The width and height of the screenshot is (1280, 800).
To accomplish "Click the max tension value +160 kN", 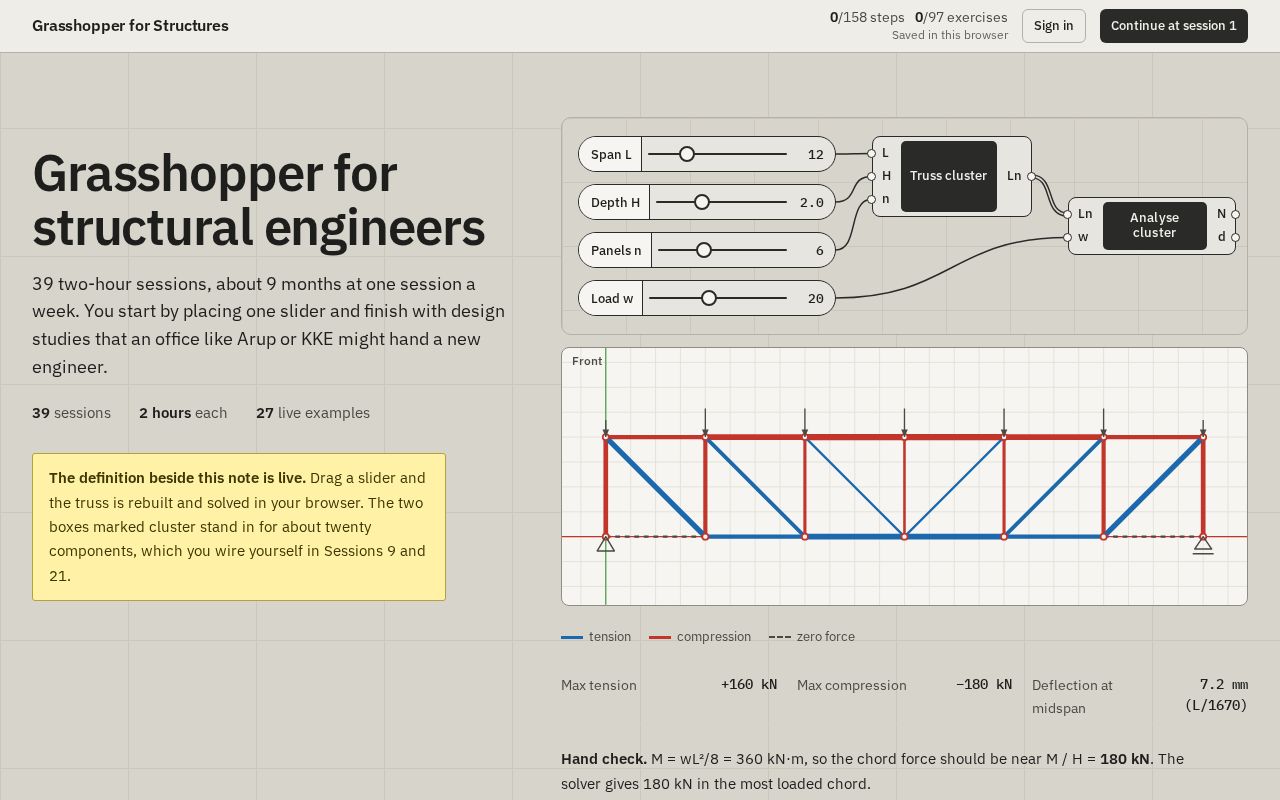I will click(x=749, y=685).
